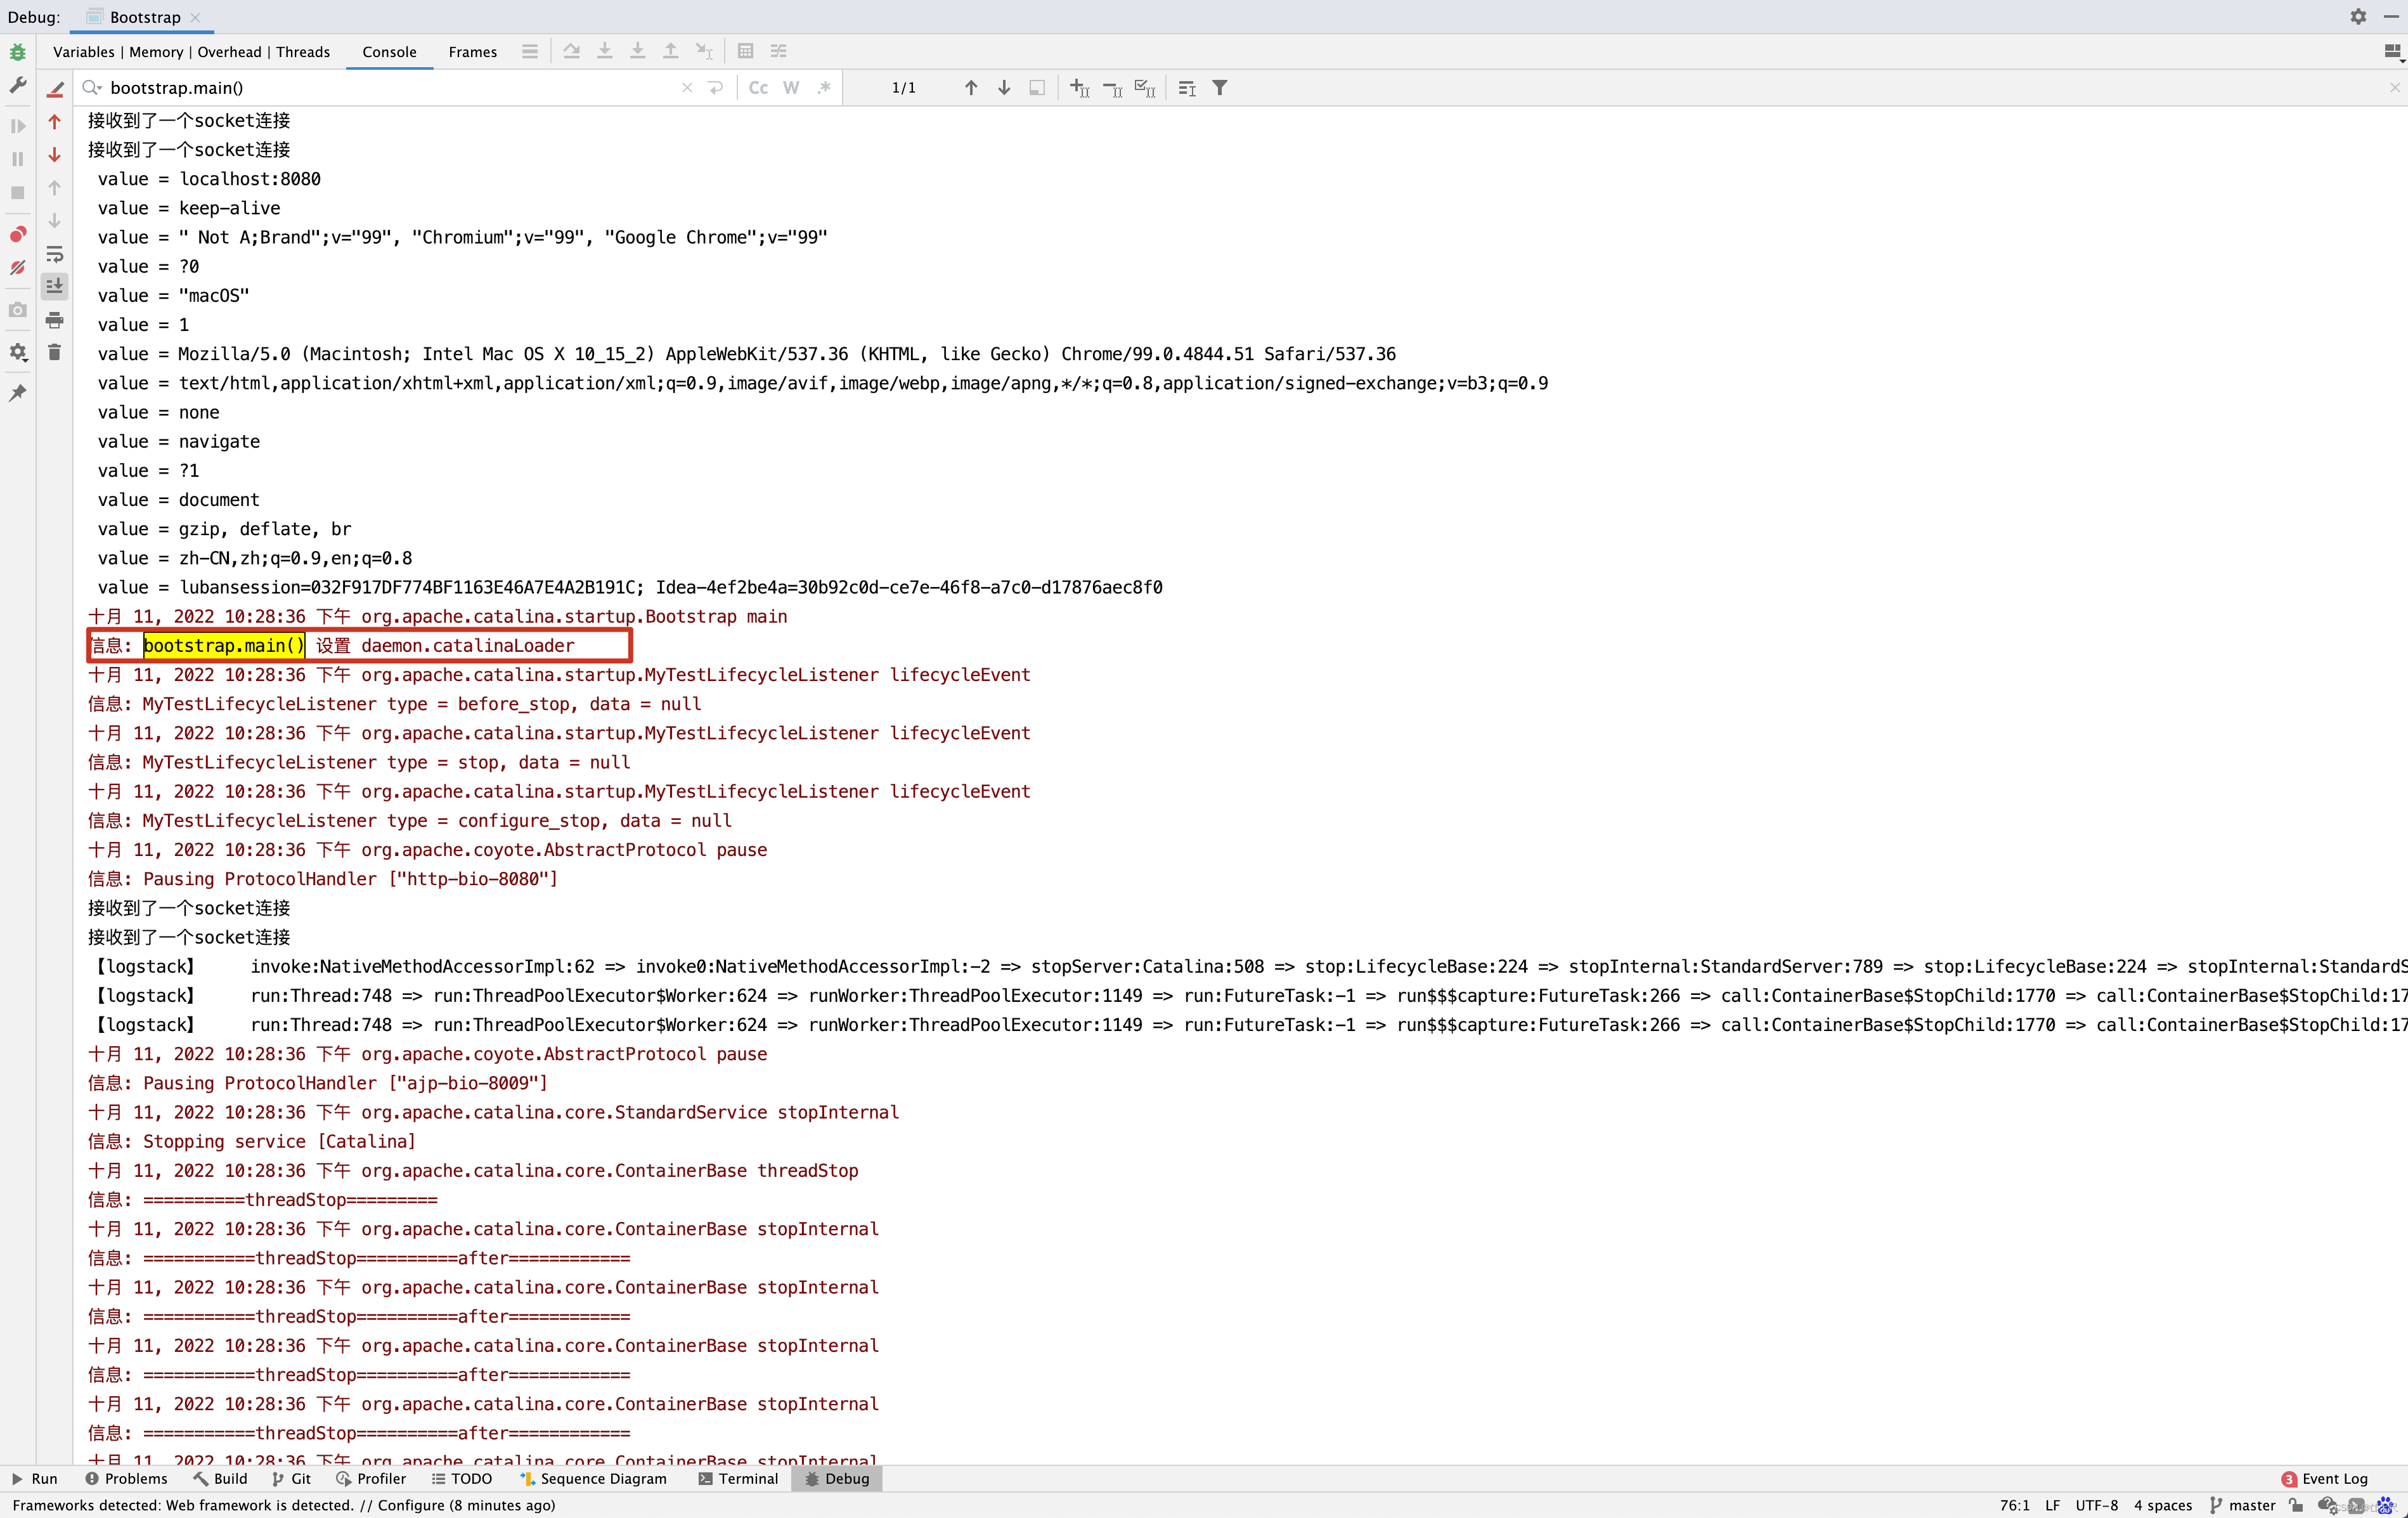Click the bootstrap.main() search field
Image resolution: width=2408 pixels, height=1518 pixels.
pyautogui.click(x=390, y=88)
